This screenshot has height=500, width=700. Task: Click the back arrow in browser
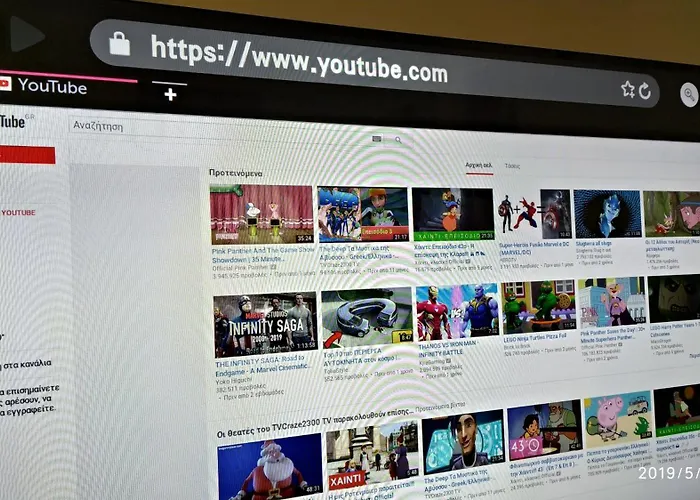[26, 34]
